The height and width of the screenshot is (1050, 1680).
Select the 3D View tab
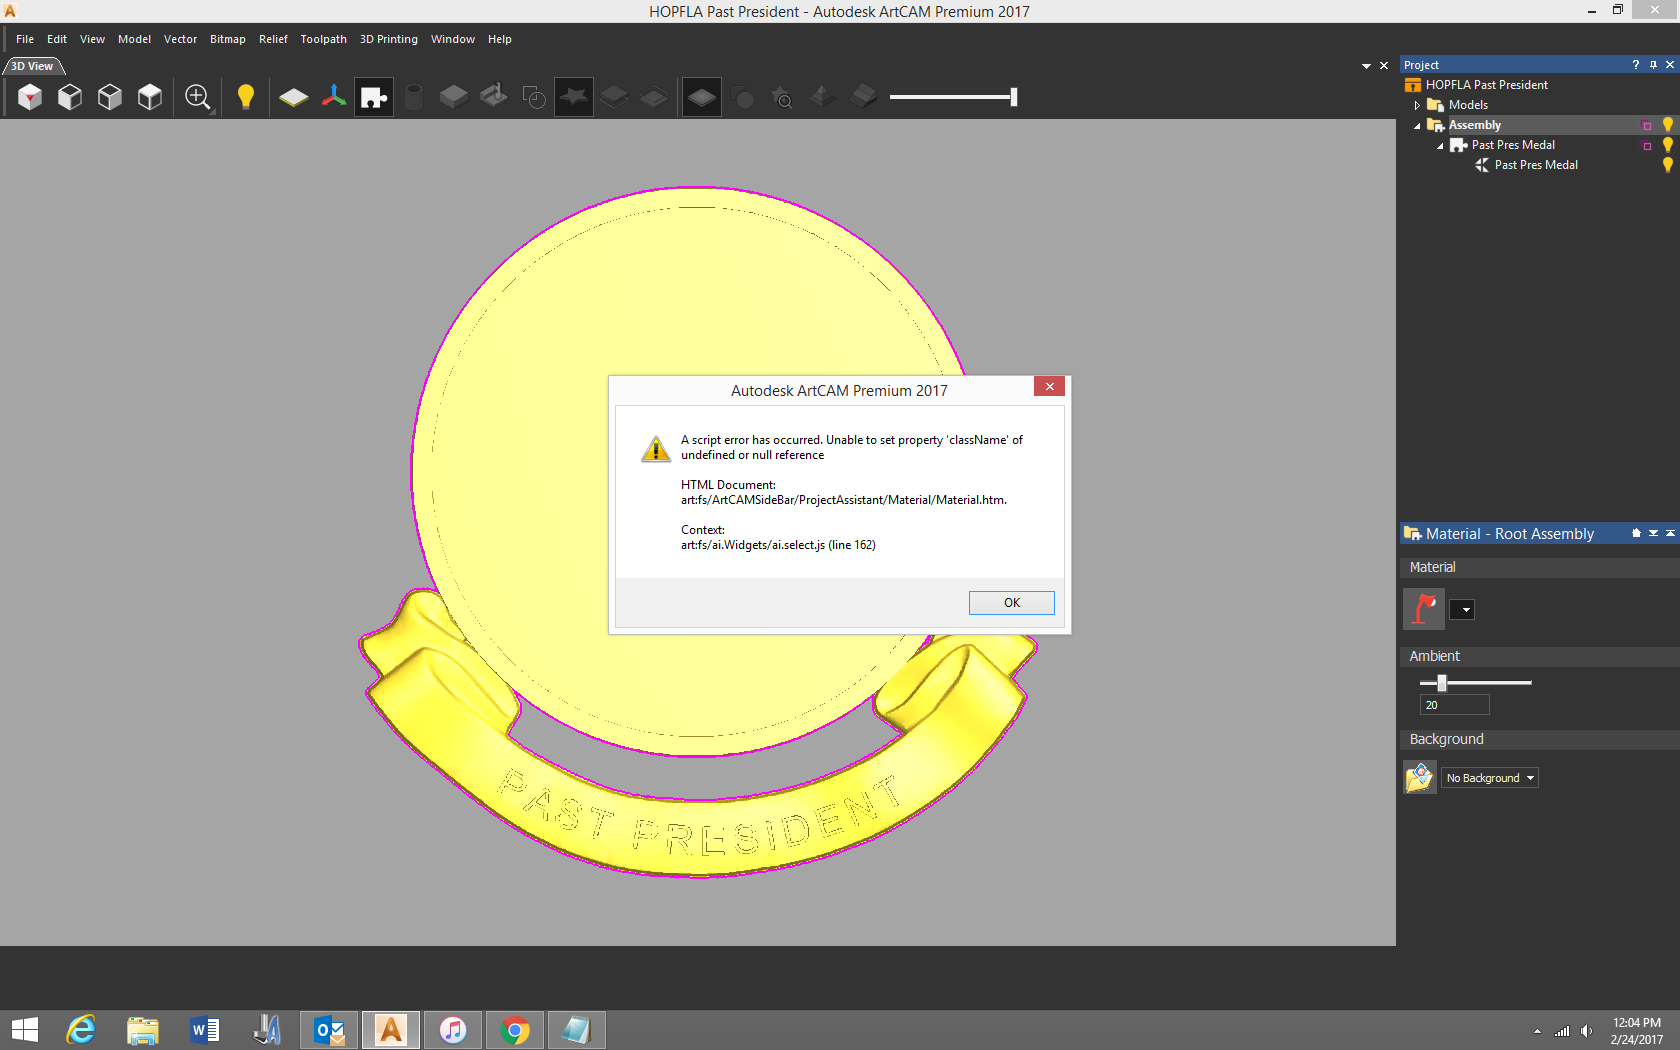[30, 65]
